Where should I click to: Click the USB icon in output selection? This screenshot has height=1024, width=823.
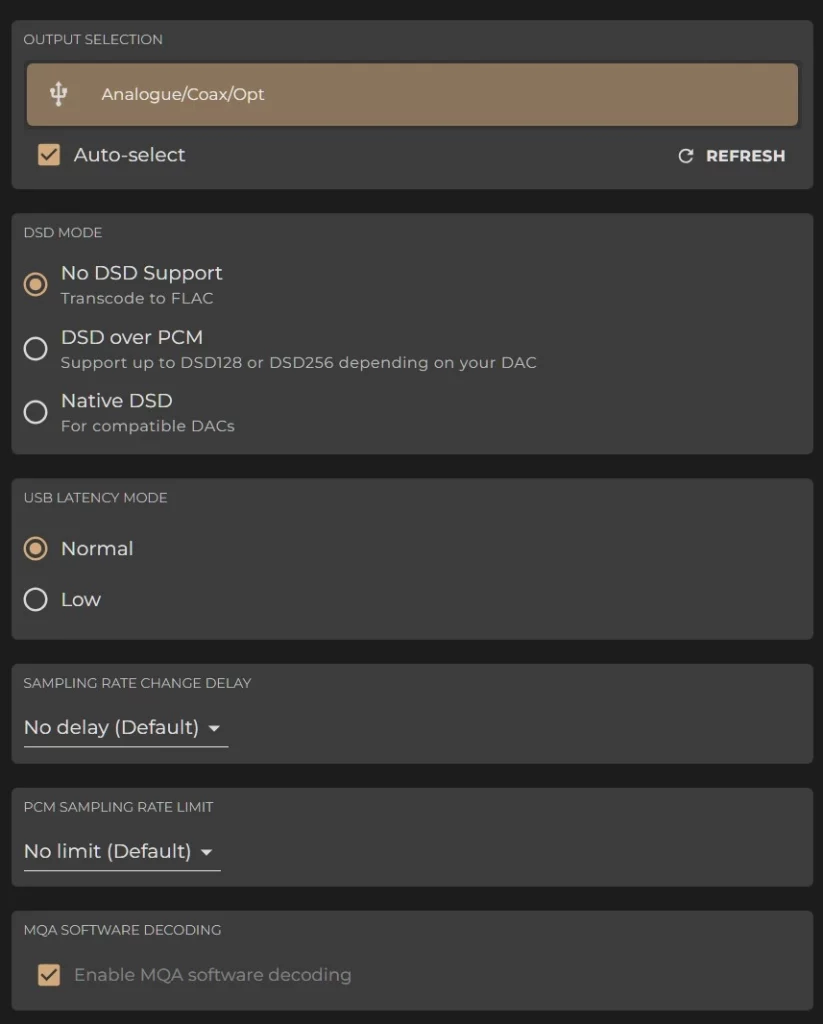tap(59, 94)
